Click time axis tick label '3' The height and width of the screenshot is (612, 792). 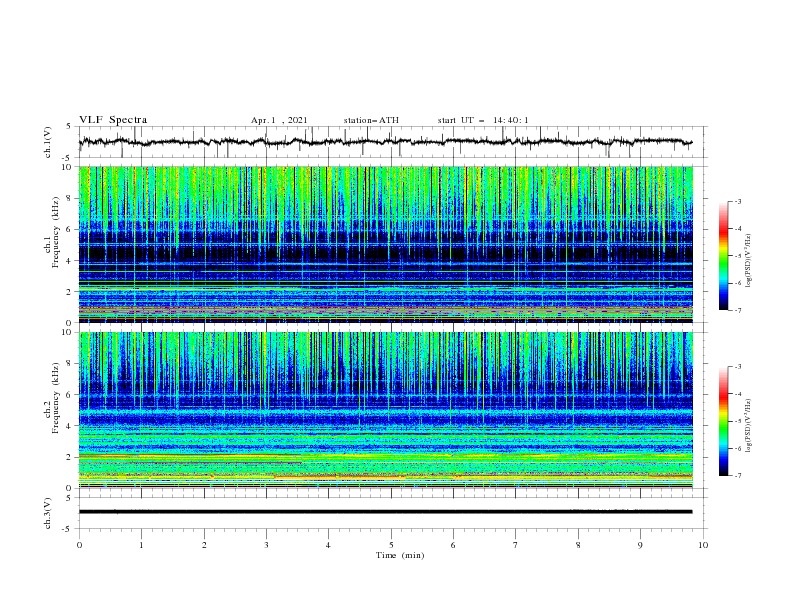266,545
